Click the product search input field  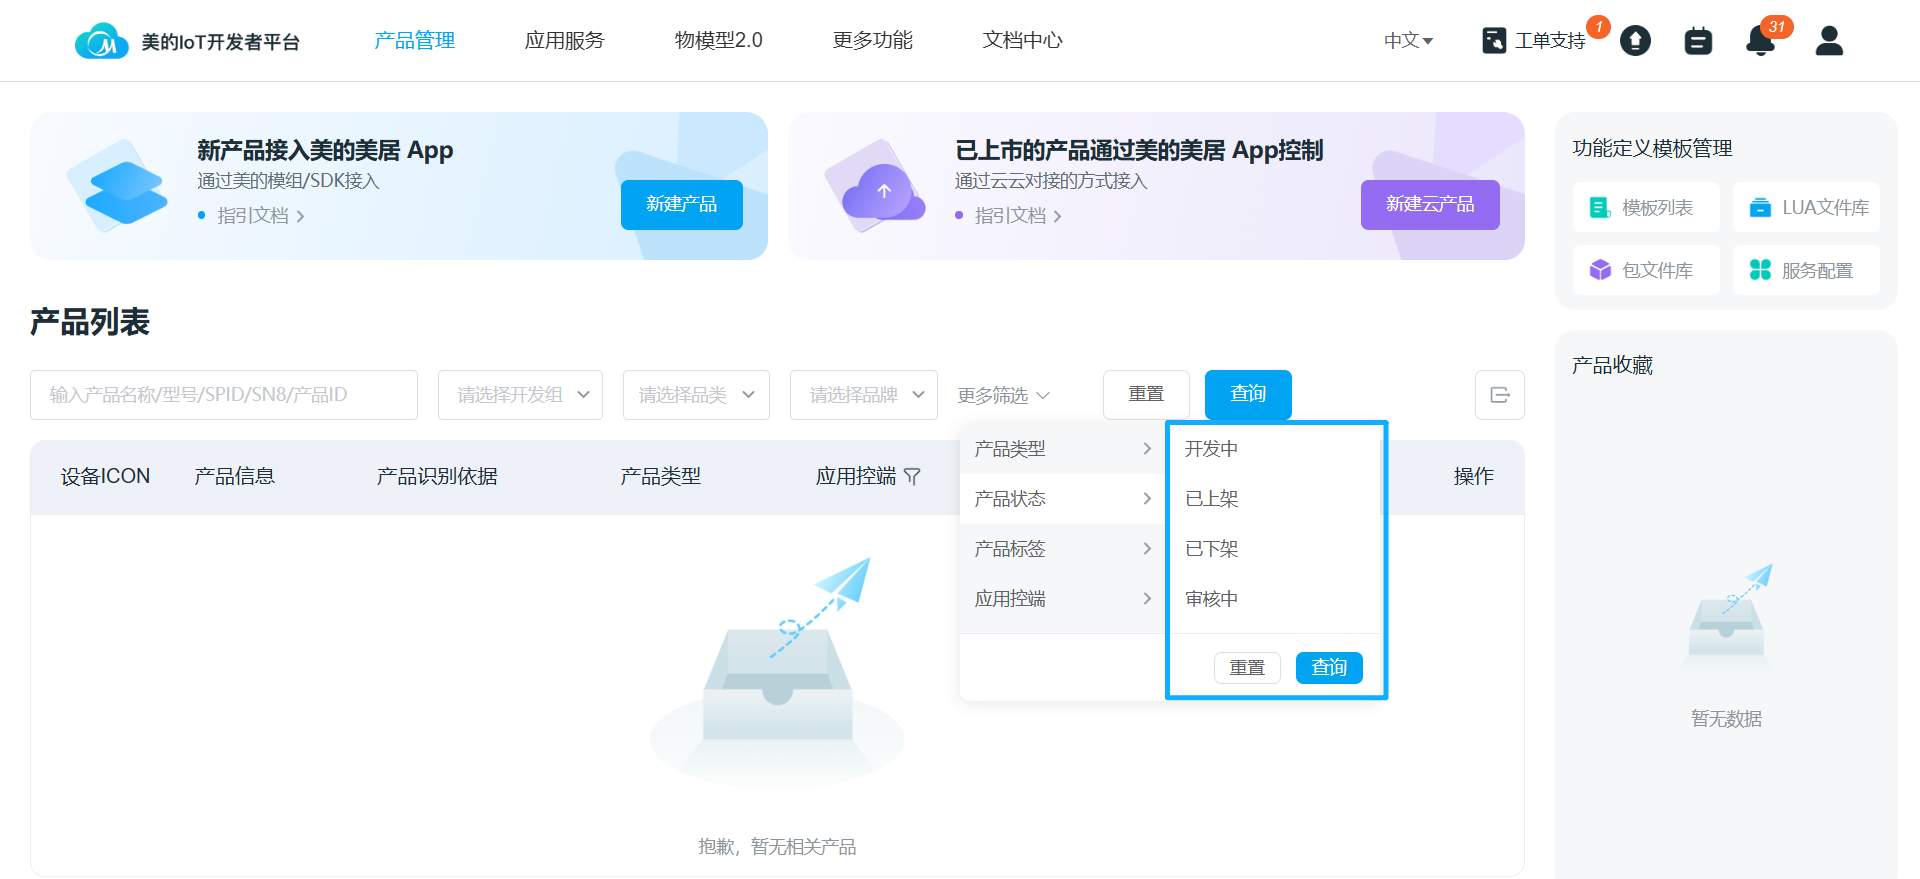coord(224,395)
